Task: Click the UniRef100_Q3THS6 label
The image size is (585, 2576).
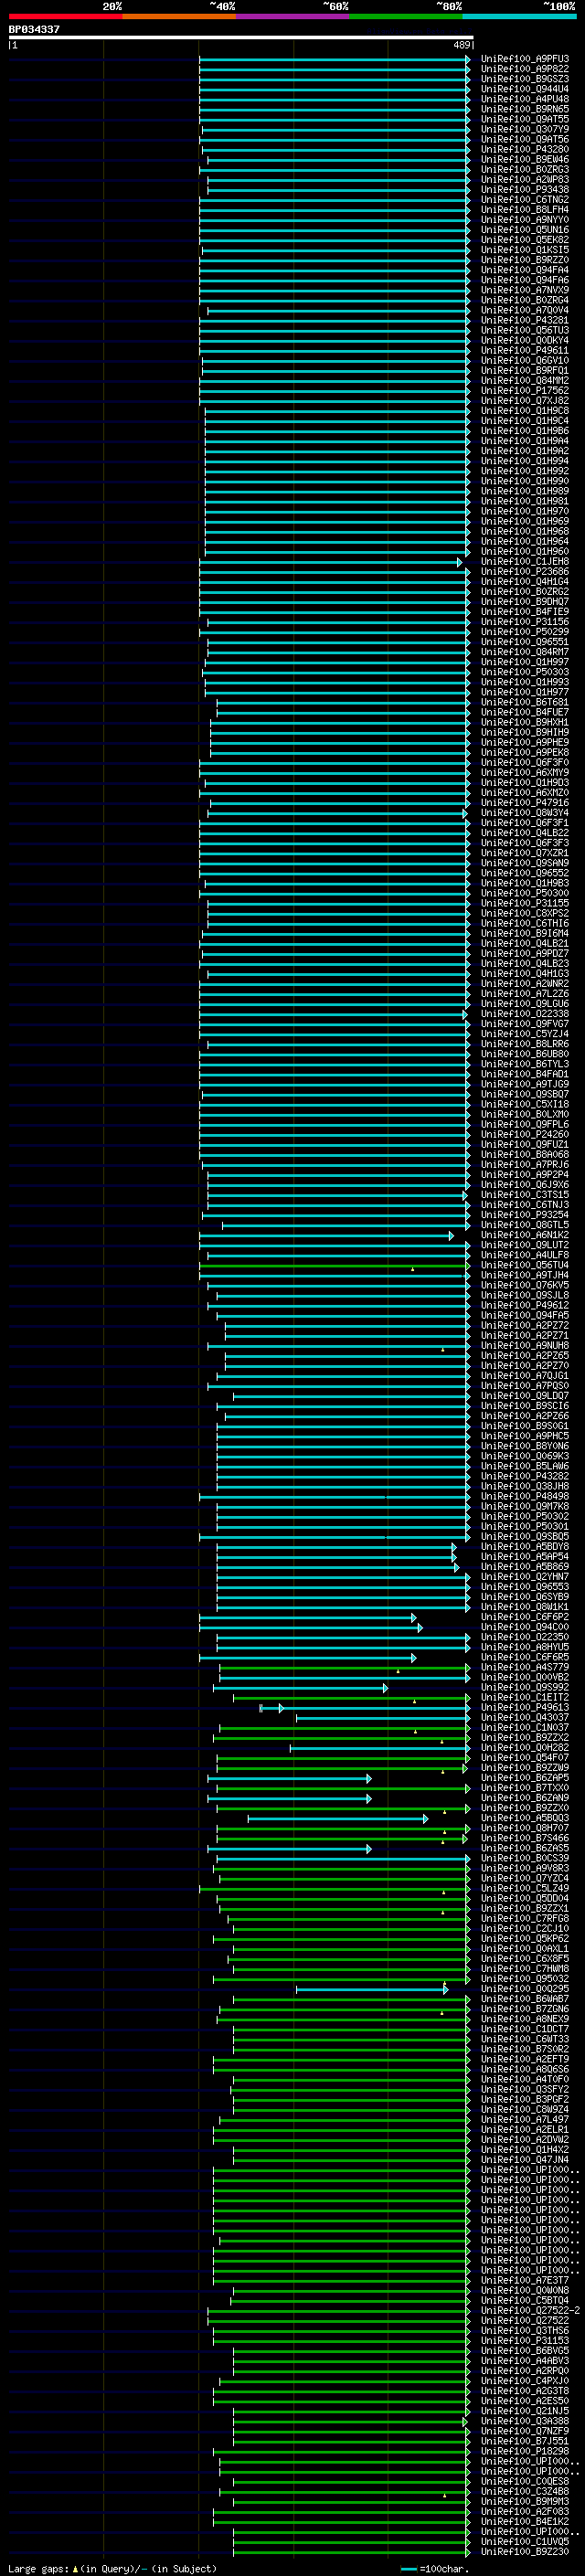Action: point(525,2330)
